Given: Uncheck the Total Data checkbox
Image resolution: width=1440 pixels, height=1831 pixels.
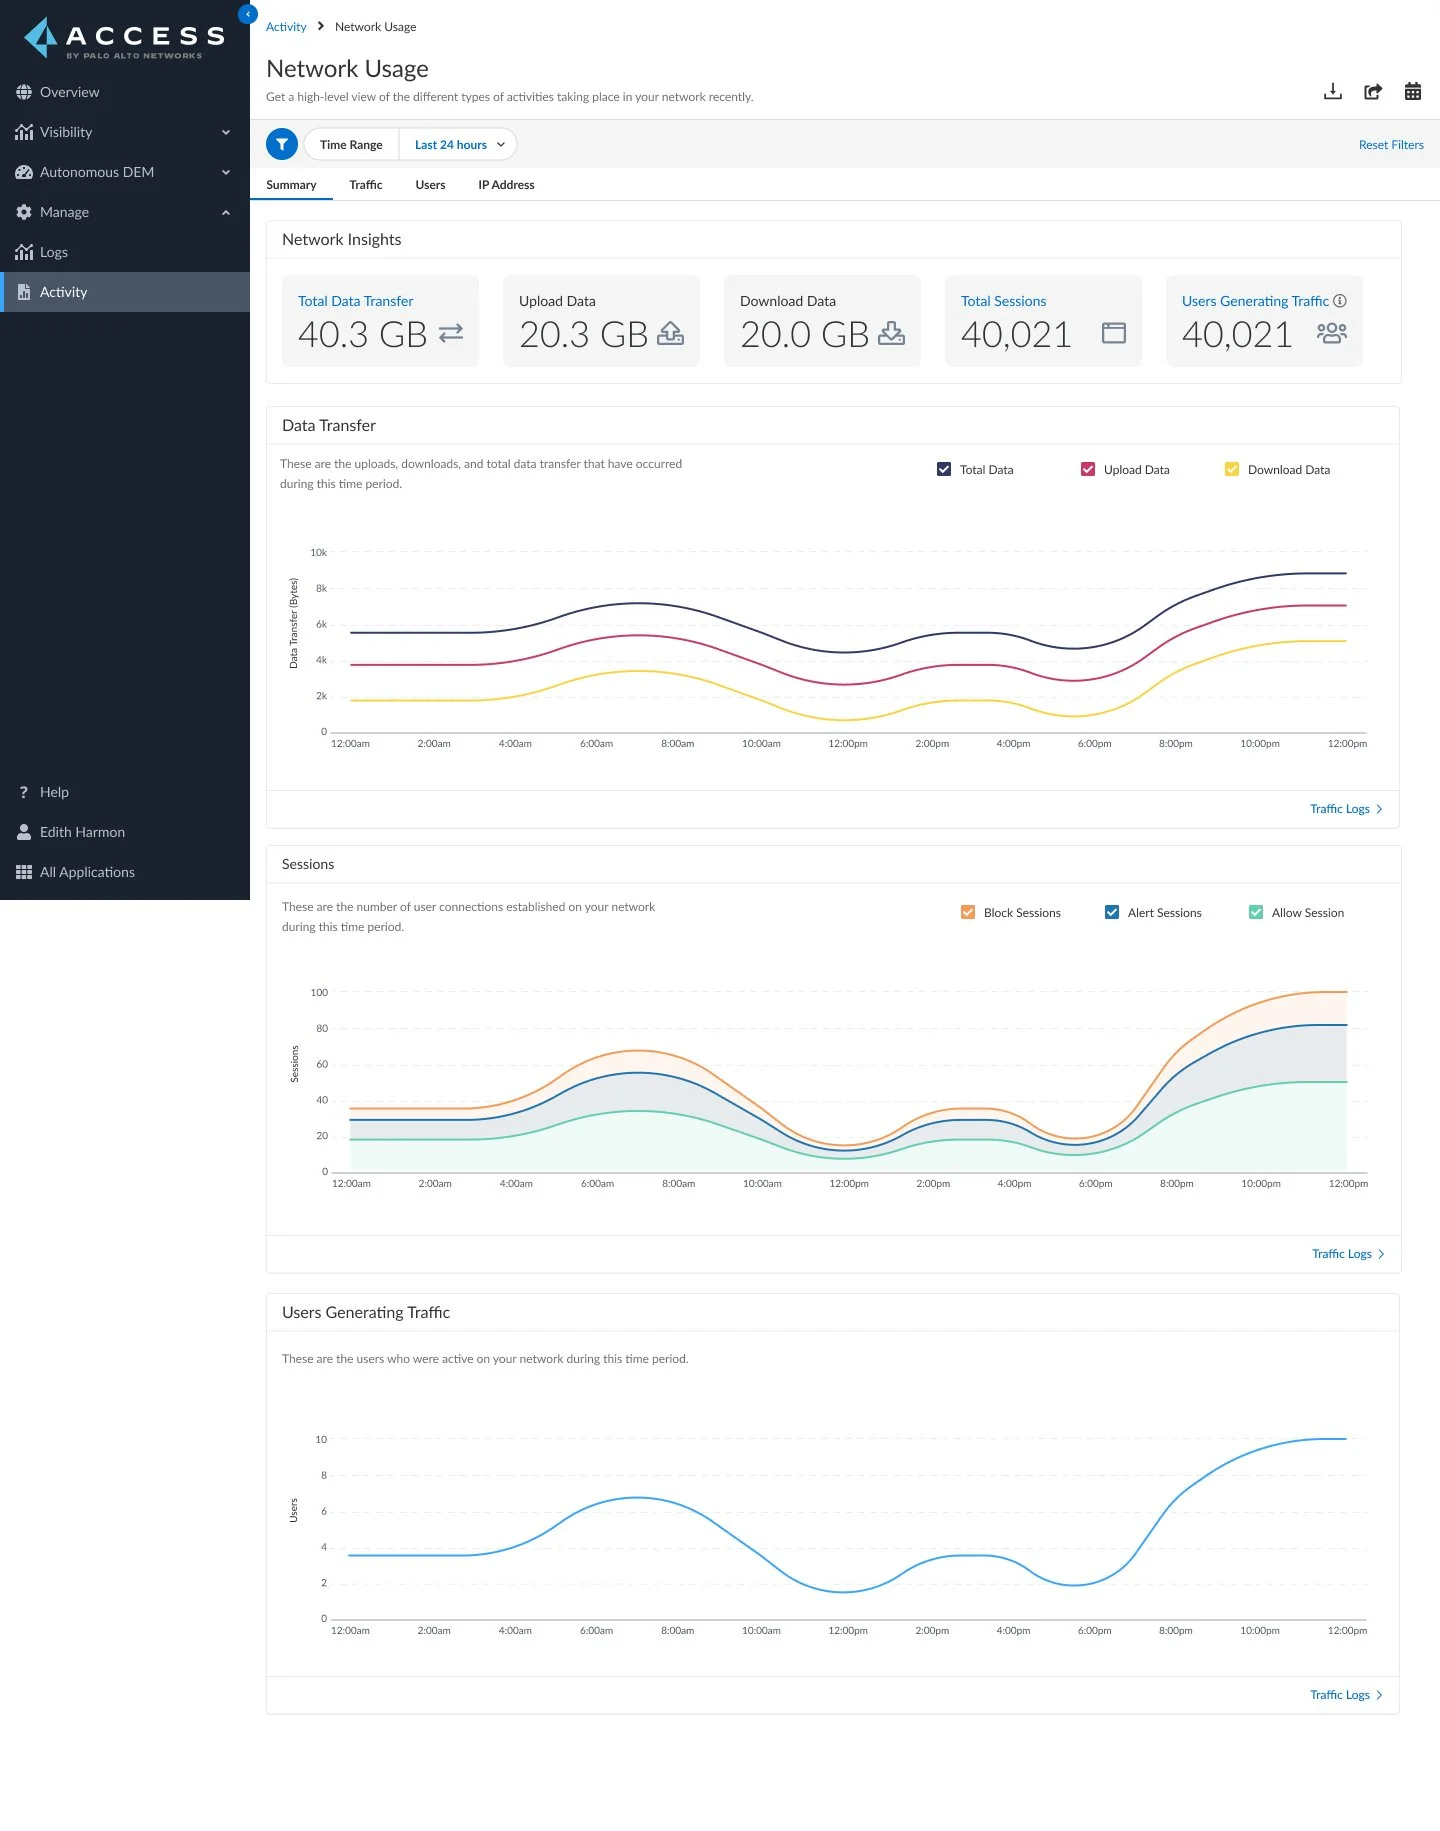Looking at the screenshot, I should coord(944,469).
